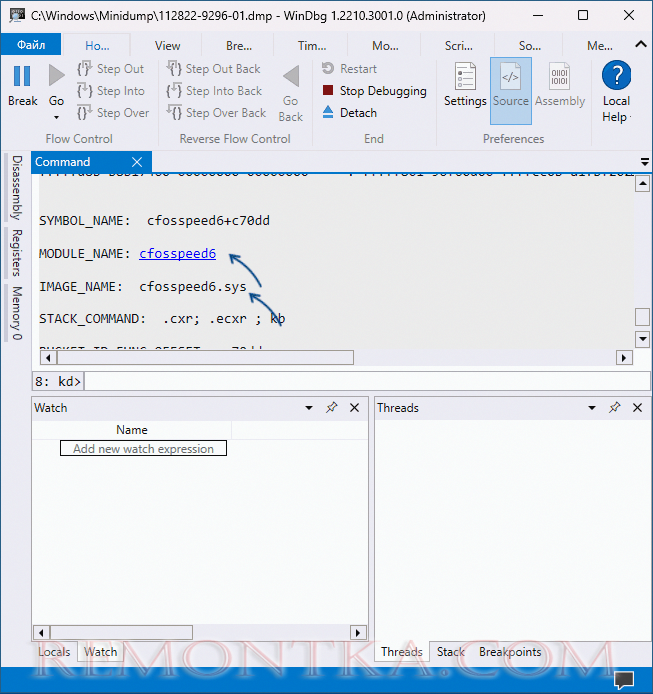Click the Restart button

pos(349,69)
